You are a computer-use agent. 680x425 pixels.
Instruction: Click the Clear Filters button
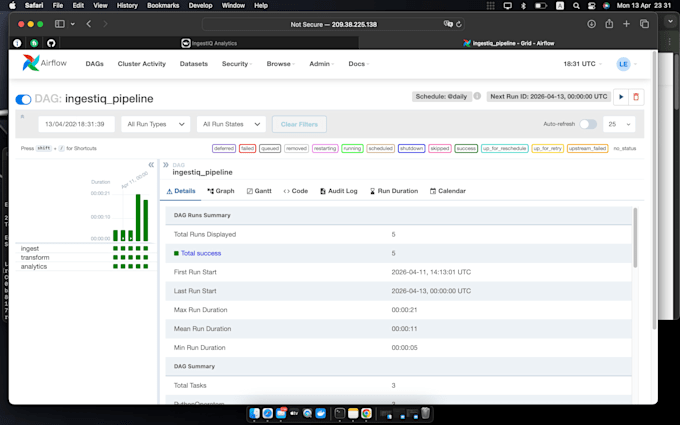coord(299,124)
